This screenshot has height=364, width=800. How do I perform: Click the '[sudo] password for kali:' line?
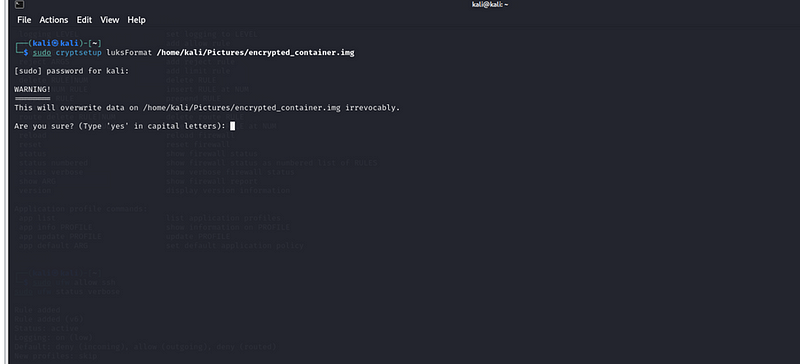click(x=72, y=71)
